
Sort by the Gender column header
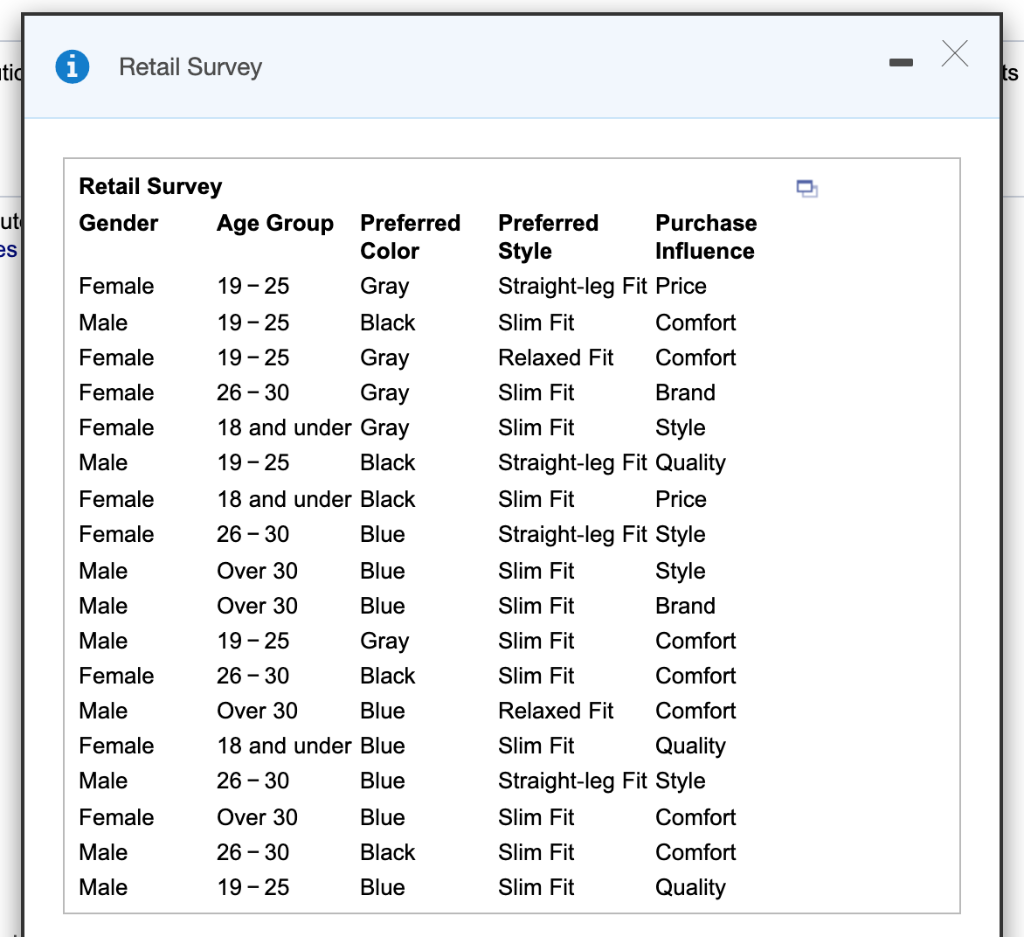[117, 223]
